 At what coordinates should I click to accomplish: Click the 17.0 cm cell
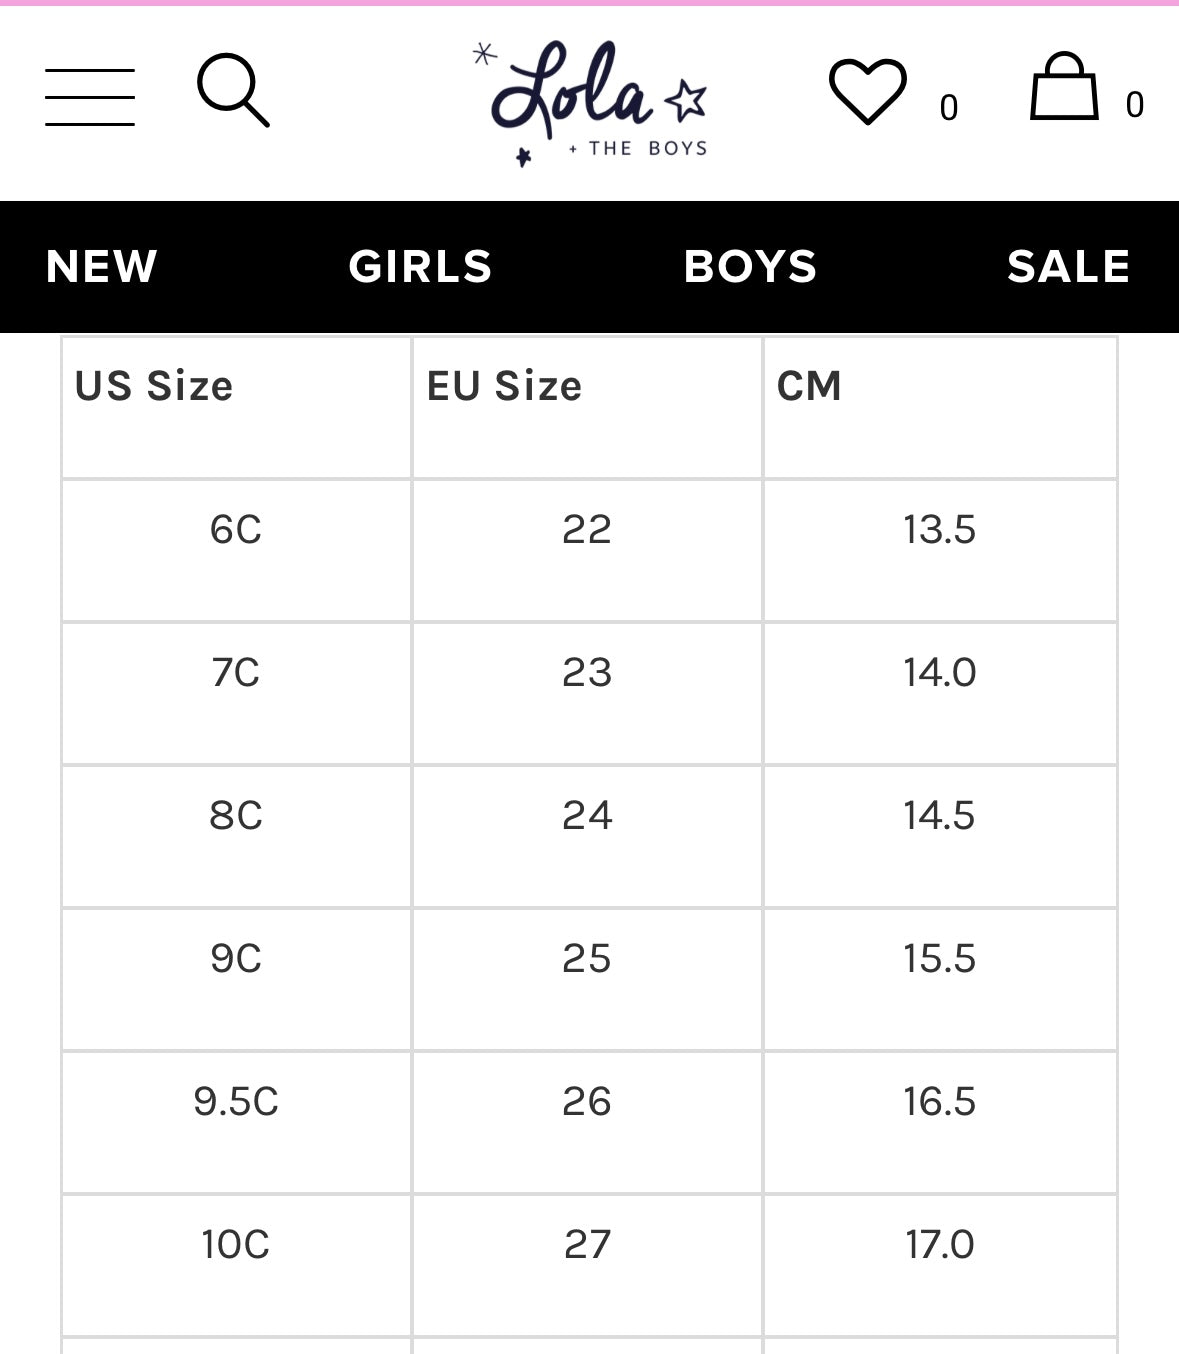tap(939, 1245)
